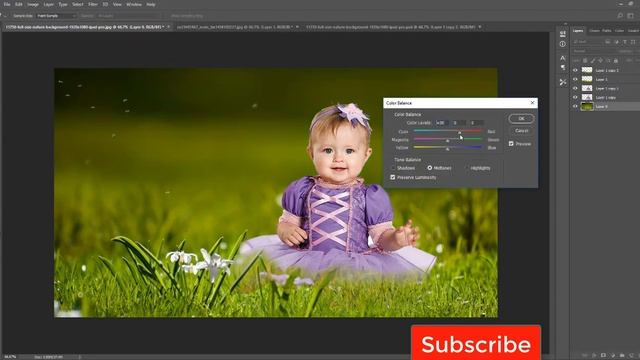Open the Select menu
Screen dimensions: 640x360
click(78, 4)
